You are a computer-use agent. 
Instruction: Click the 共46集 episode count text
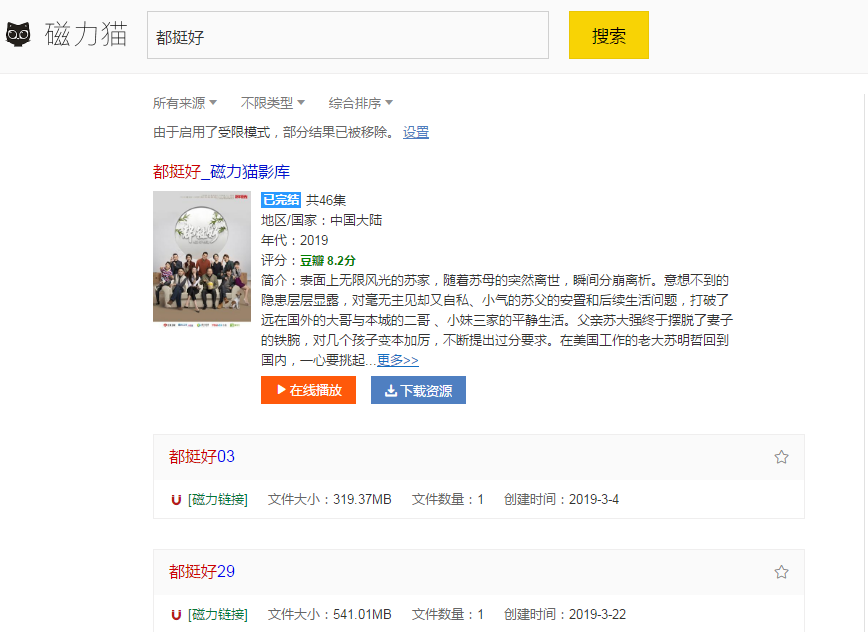tap(326, 200)
